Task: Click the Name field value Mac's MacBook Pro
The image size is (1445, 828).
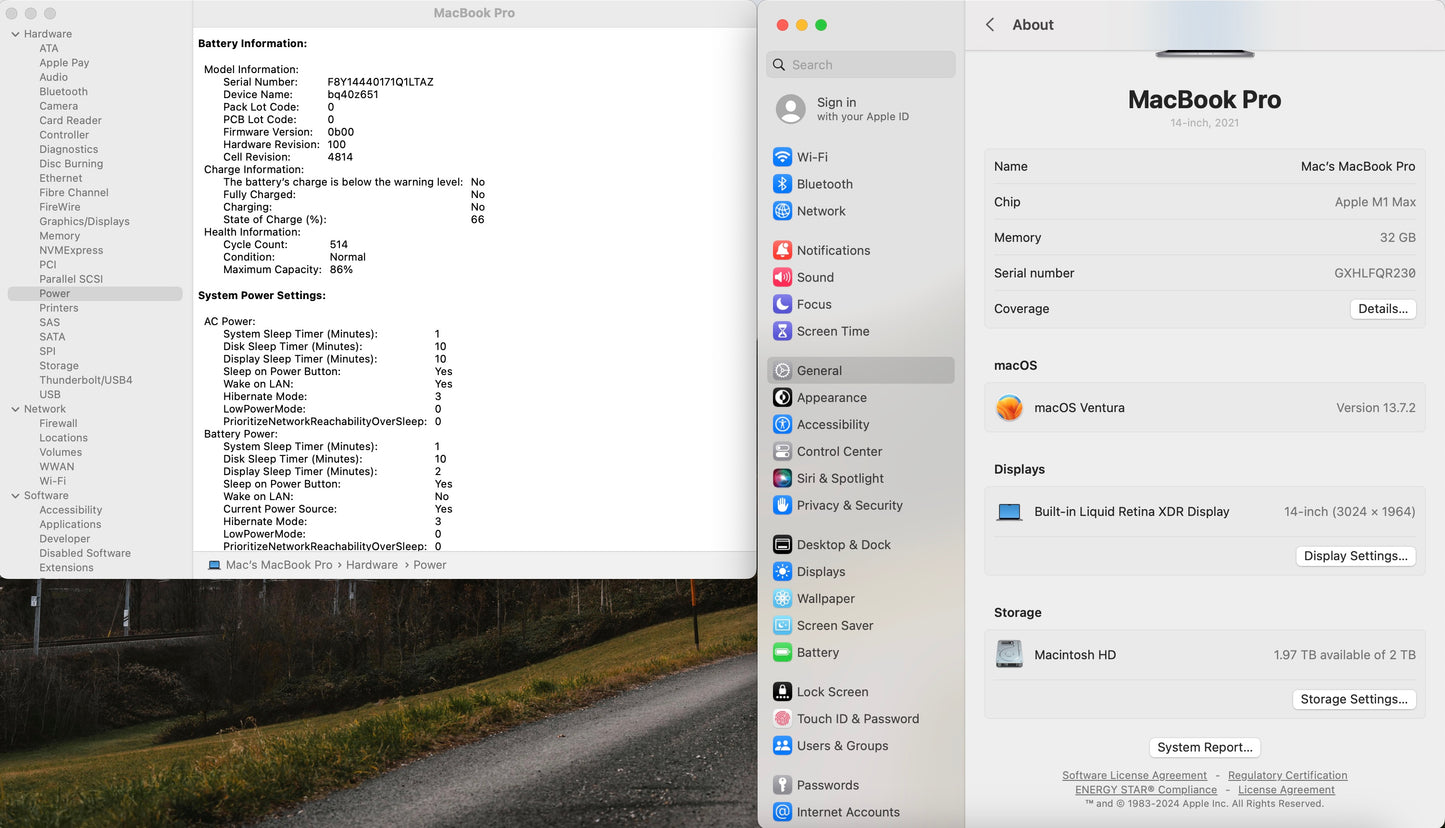Action: 1358,167
